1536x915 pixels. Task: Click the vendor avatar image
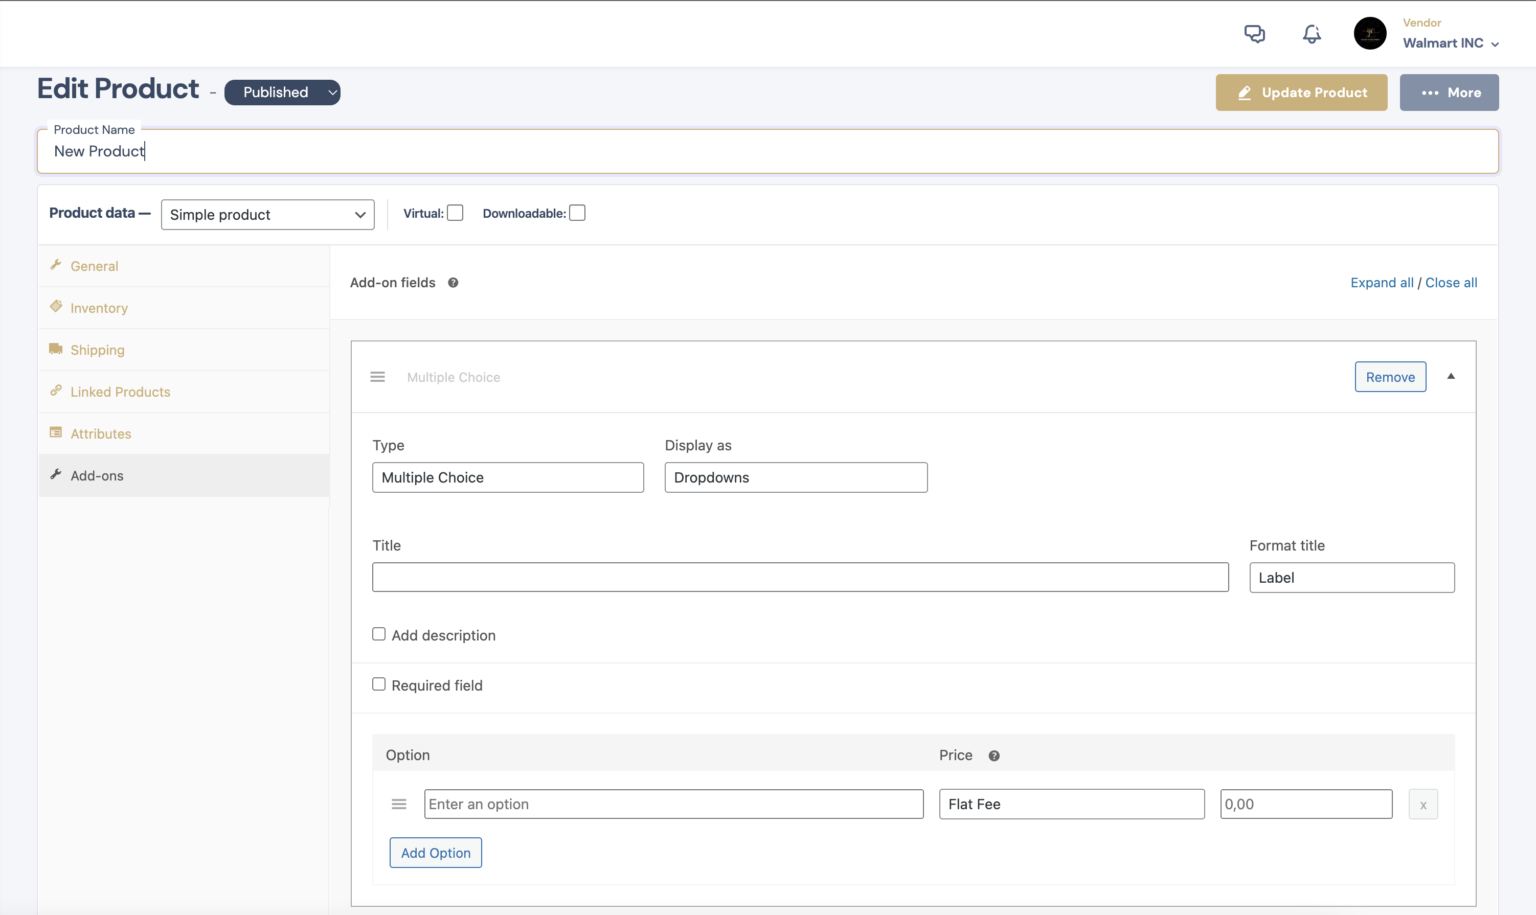(1369, 33)
